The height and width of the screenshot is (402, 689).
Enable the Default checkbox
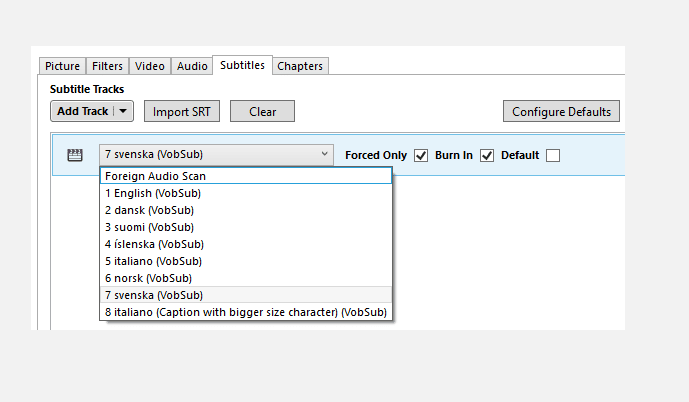point(553,155)
